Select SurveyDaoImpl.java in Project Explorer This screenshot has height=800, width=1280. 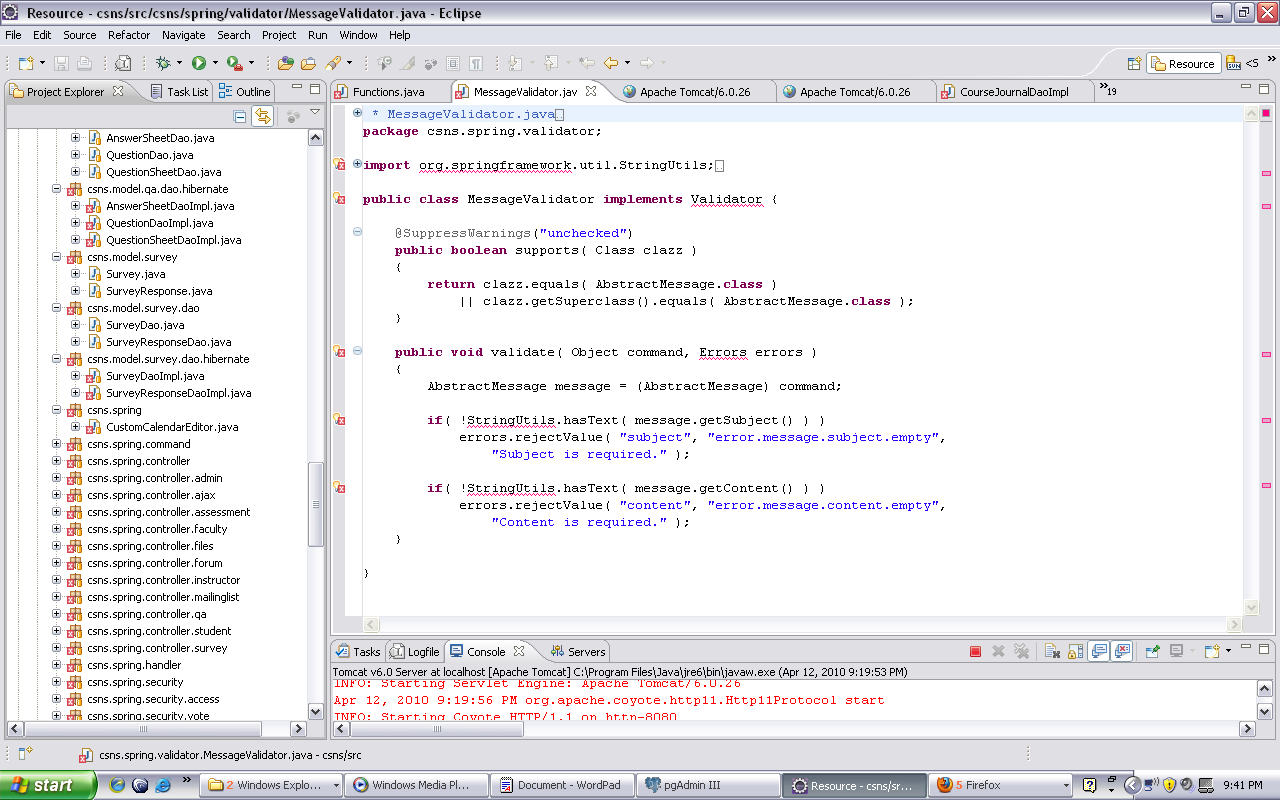(x=155, y=376)
